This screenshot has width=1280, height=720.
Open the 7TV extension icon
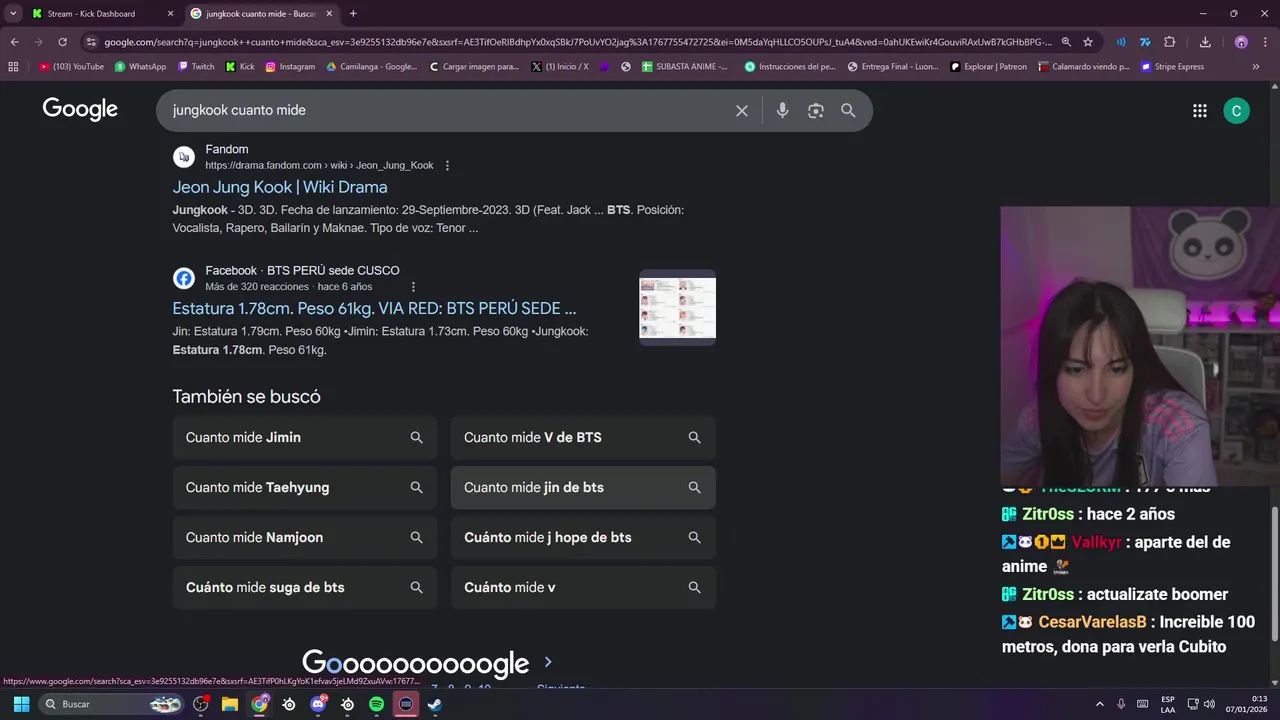1145,42
